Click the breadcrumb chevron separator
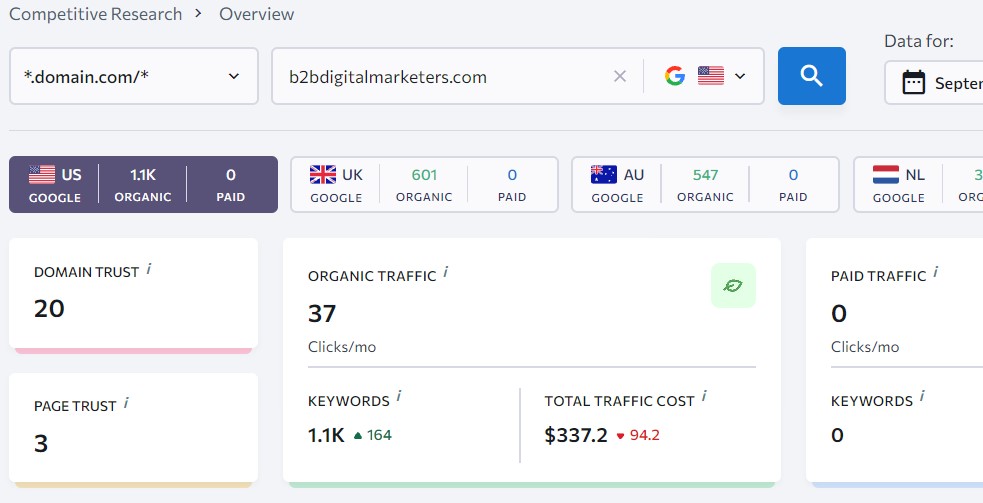Image resolution: width=983 pixels, height=503 pixels. (x=199, y=13)
